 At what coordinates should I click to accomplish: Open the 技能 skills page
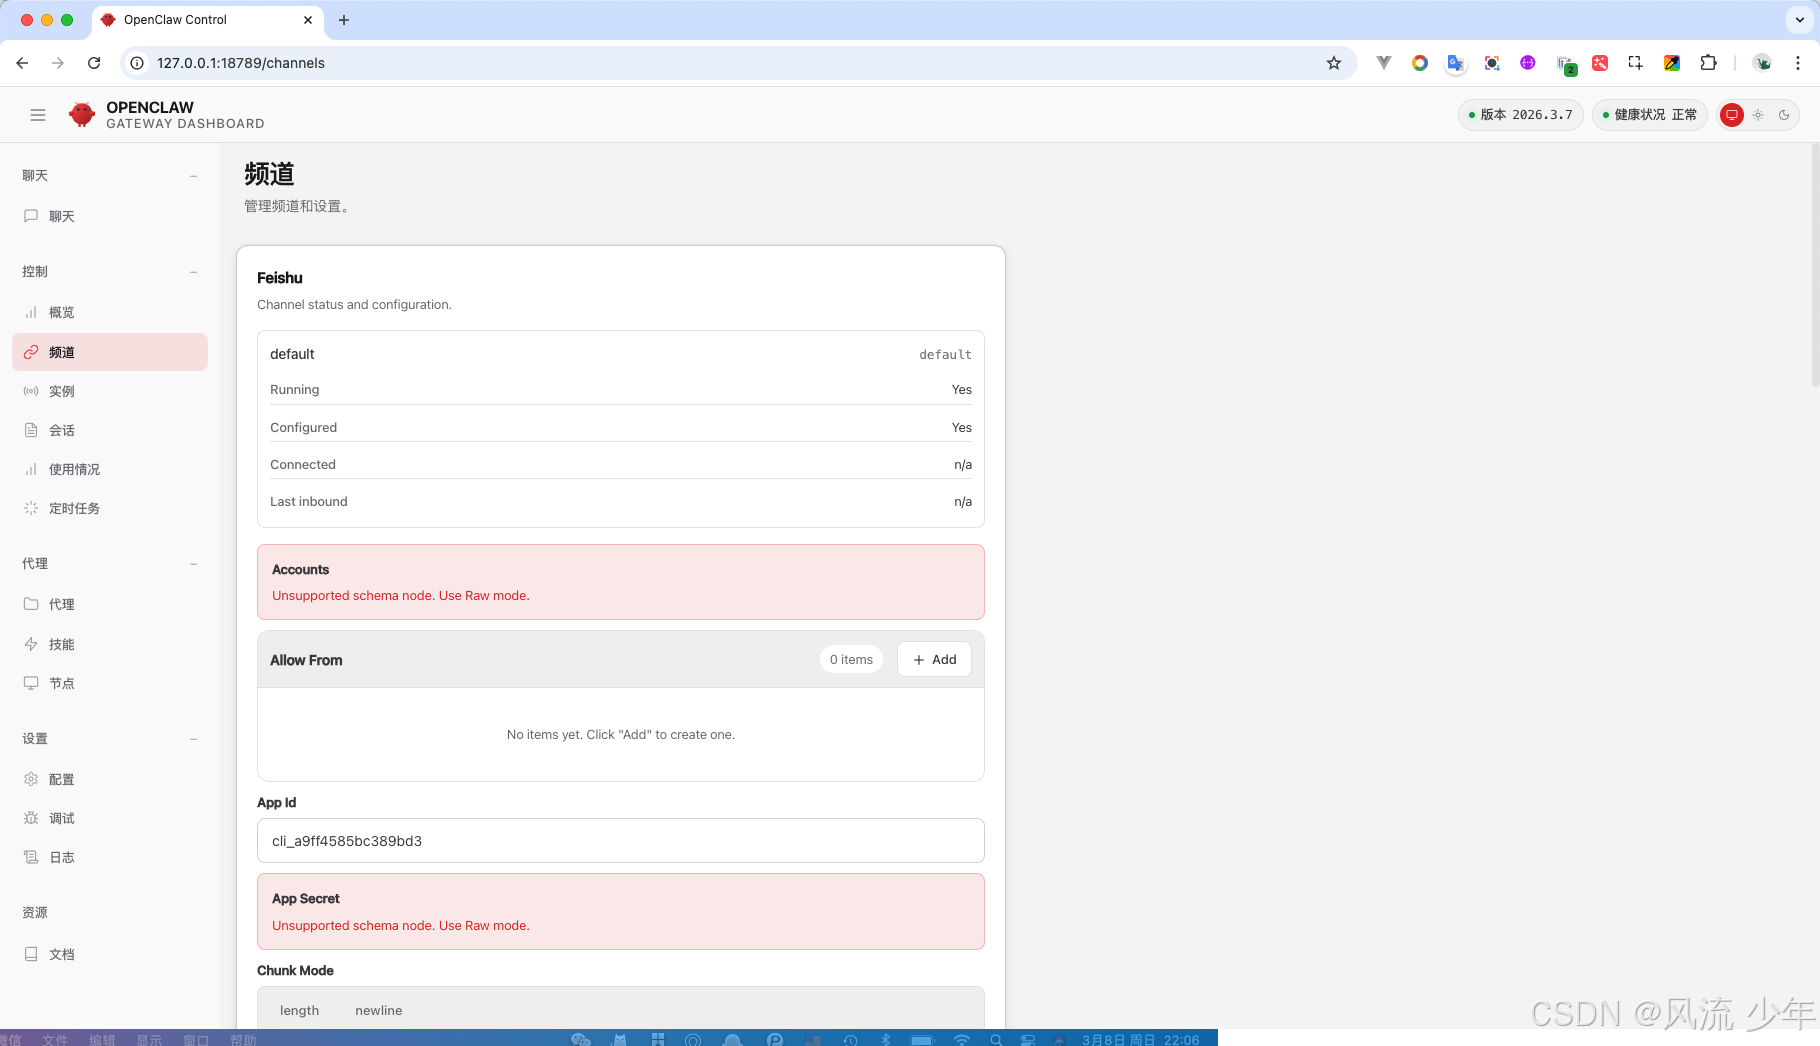click(61, 644)
